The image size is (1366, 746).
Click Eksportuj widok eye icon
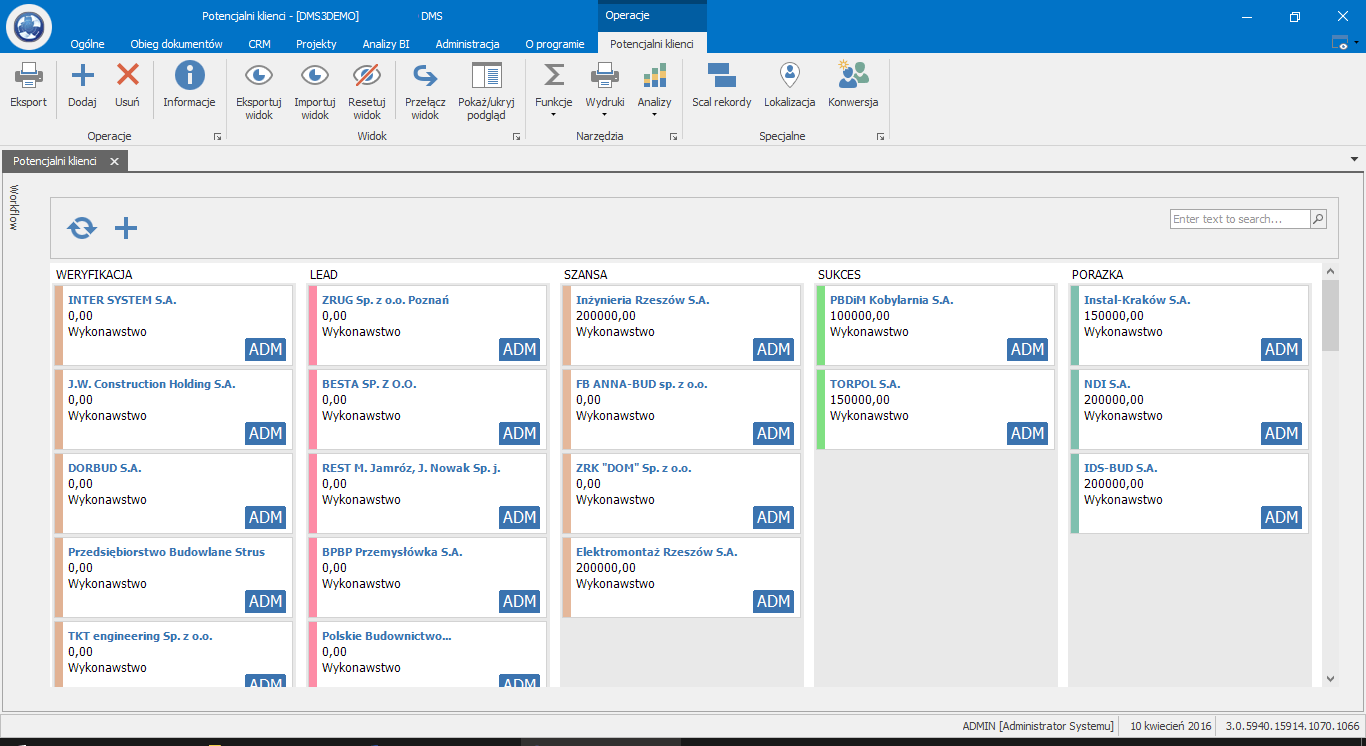[x=259, y=75]
